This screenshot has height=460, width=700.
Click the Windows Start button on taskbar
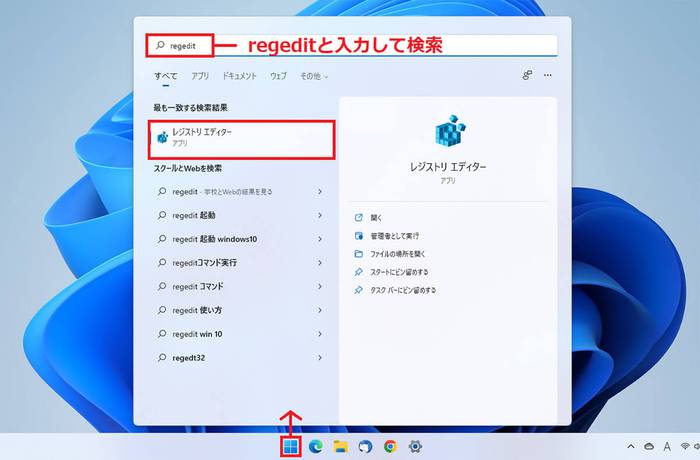[x=291, y=446]
